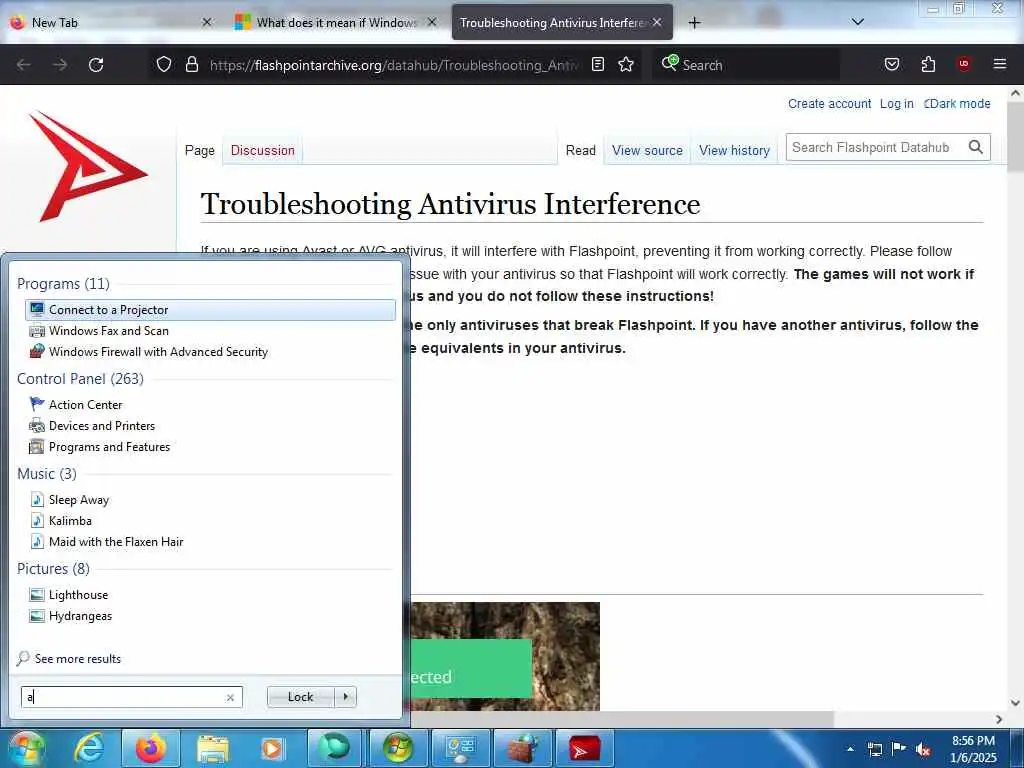Click the Firefox Search box
Screen dimensions: 1024x768
click(x=746, y=65)
